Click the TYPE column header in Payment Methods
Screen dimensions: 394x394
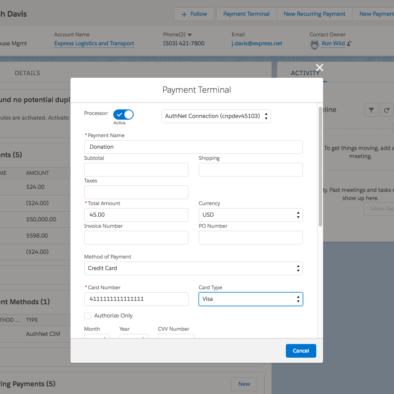click(32, 320)
